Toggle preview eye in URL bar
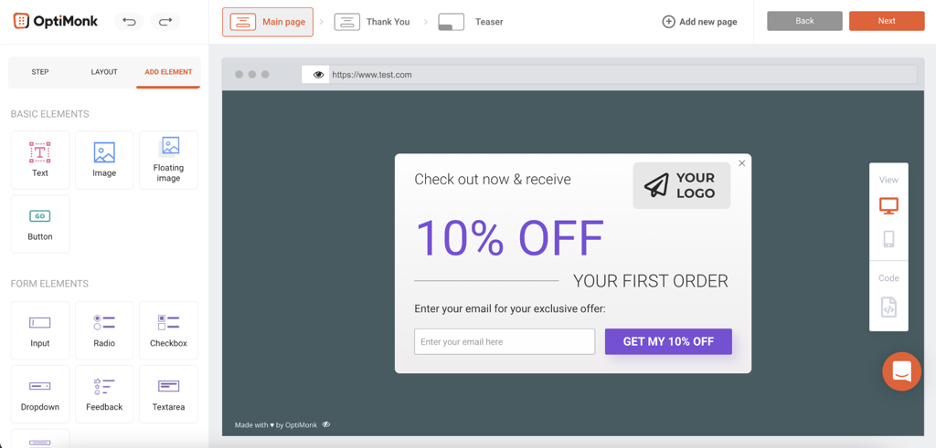Screen dimensions: 936x448 (x=319, y=75)
